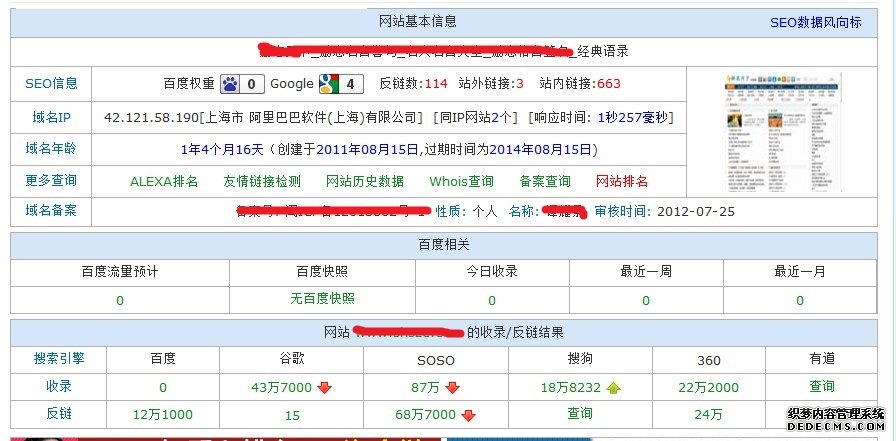Image resolution: width=896 pixels, height=441 pixels.
Task: Open the red 网站排名 link
Action: (621, 181)
